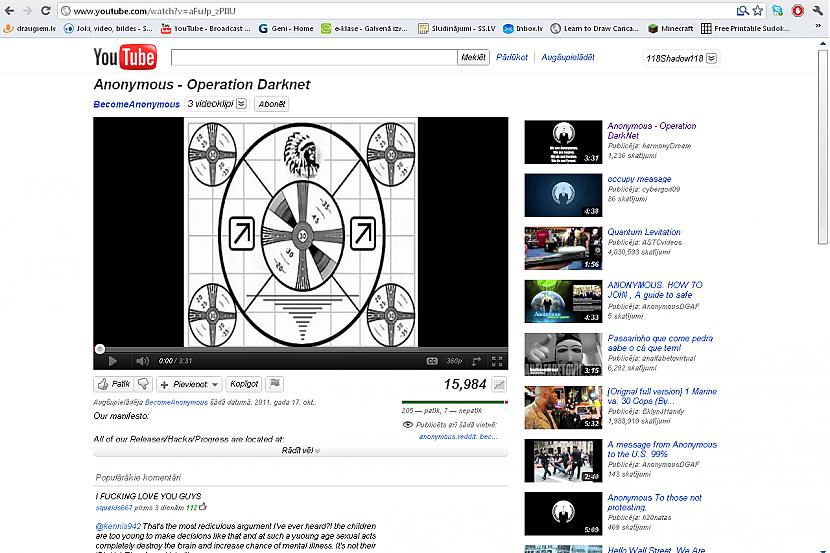Open Anonymous To those not protesting video
Image resolution: width=830 pixels, height=553 pixels.
tap(654, 502)
